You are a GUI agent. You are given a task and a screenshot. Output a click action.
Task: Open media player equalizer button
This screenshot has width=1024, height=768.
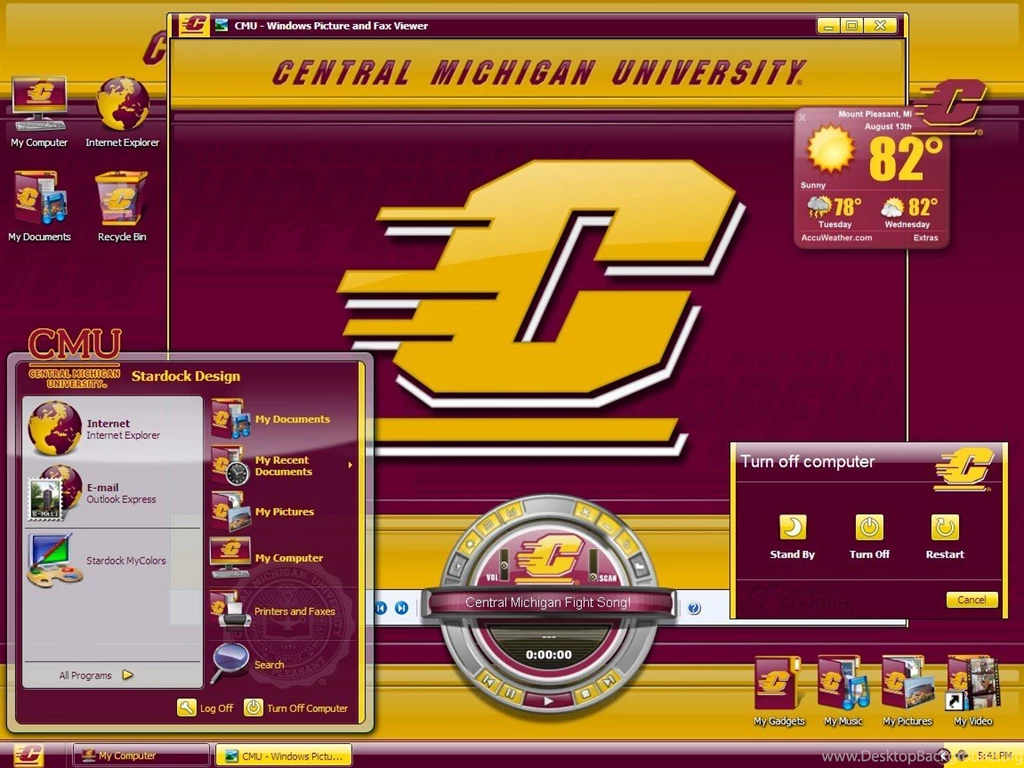point(511,512)
